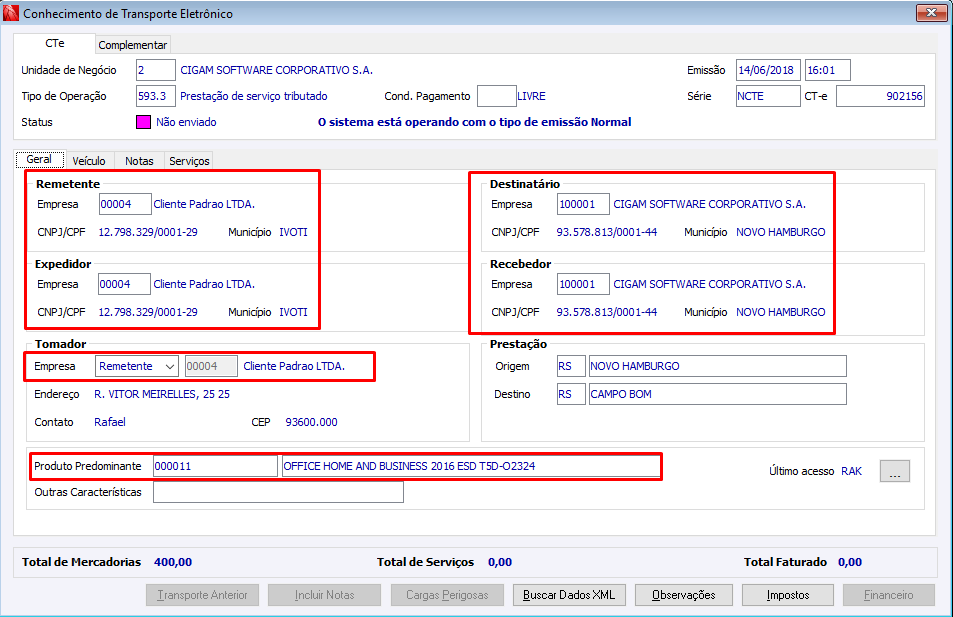Click the Transporte Anterior button
953x617 pixels.
(202, 595)
